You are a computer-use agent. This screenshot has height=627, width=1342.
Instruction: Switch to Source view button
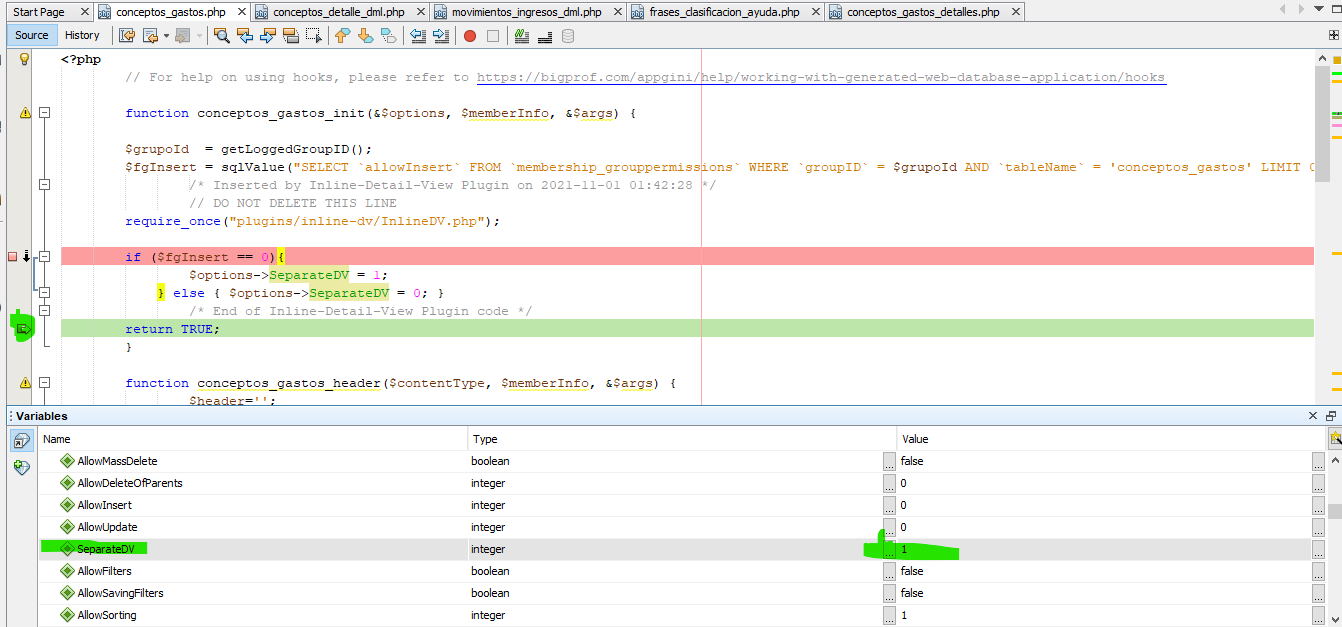pos(31,35)
